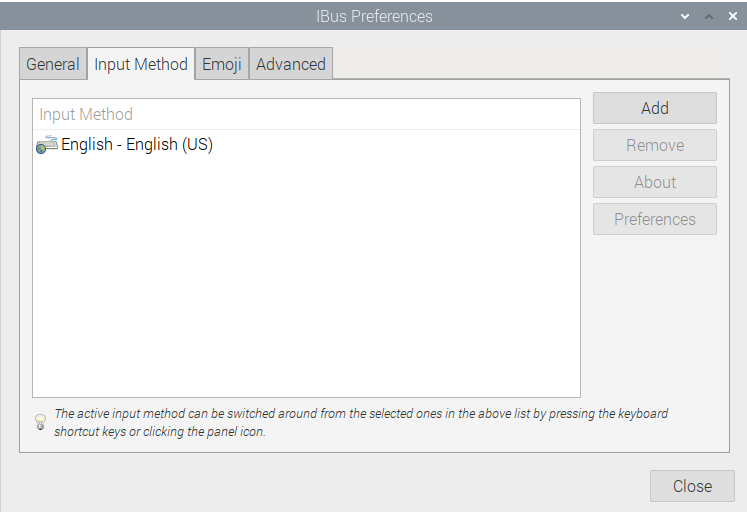Image resolution: width=747 pixels, height=514 pixels.
Task: Select the Input Method tab
Action: click(141, 64)
